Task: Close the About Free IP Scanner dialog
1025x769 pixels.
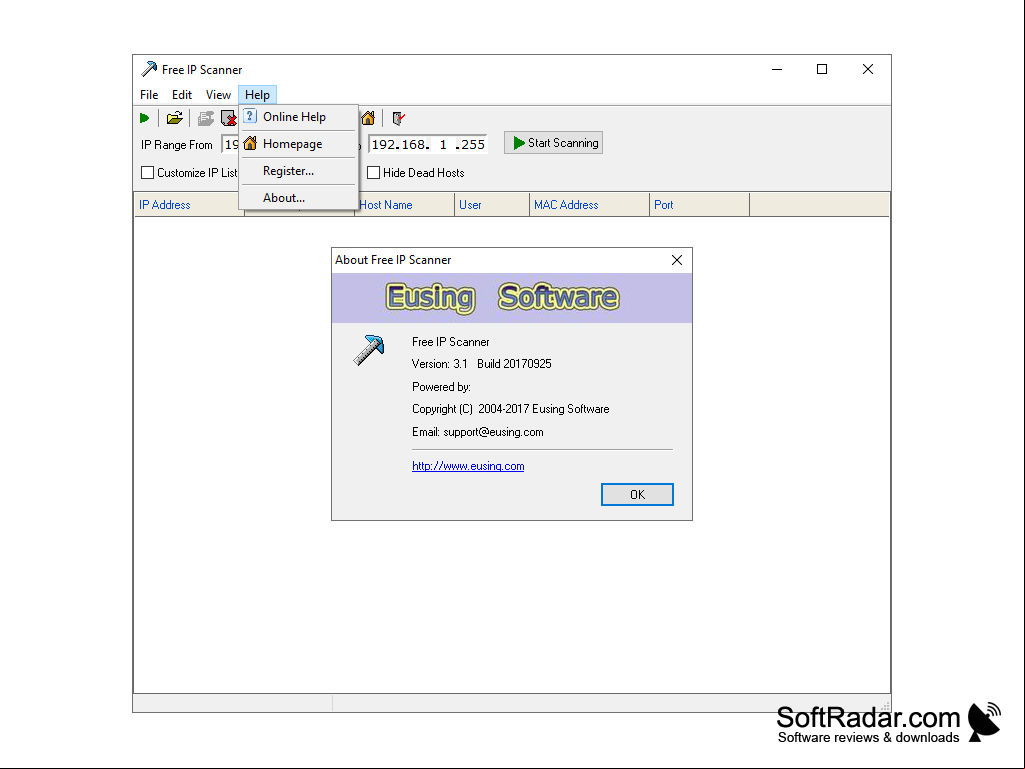Action: click(x=677, y=260)
